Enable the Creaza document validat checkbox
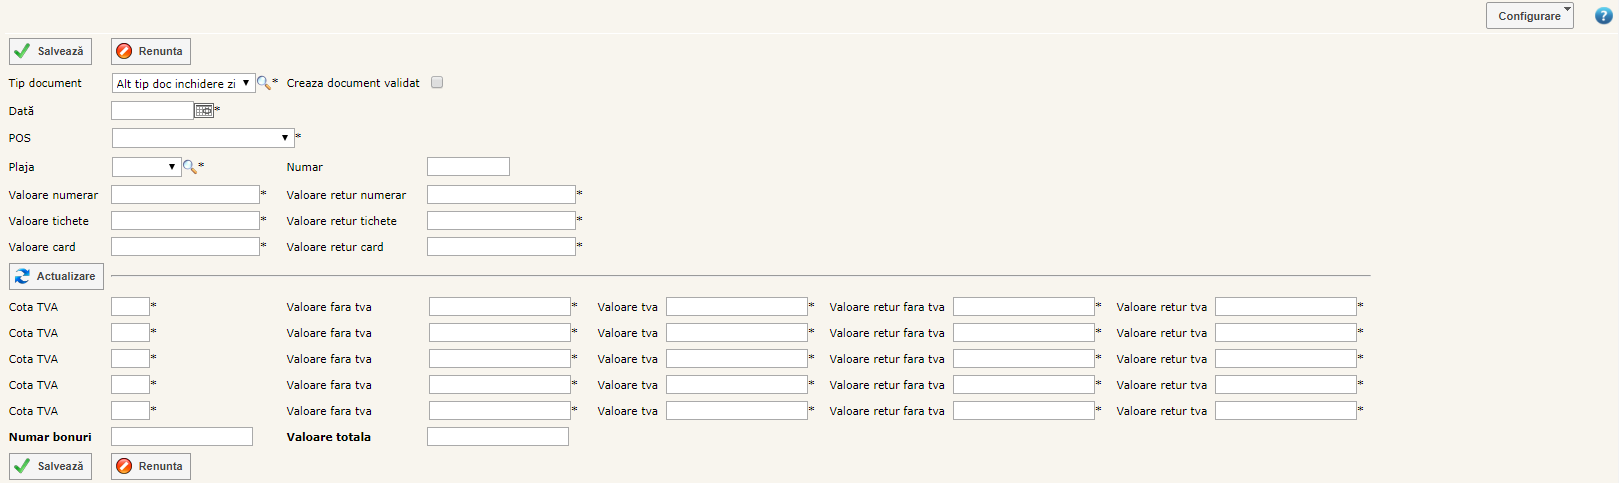 pos(437,83)
